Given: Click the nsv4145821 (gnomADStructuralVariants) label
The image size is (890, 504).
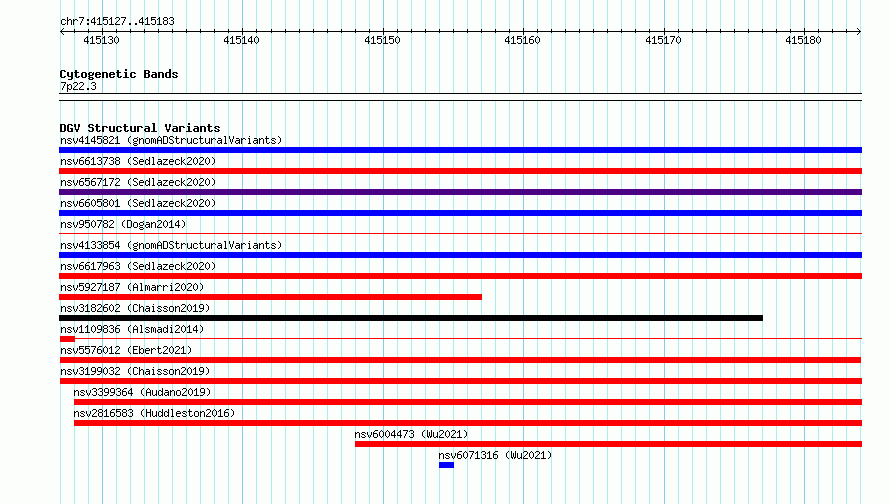Looking at the screenshot, I should (171, 140).
